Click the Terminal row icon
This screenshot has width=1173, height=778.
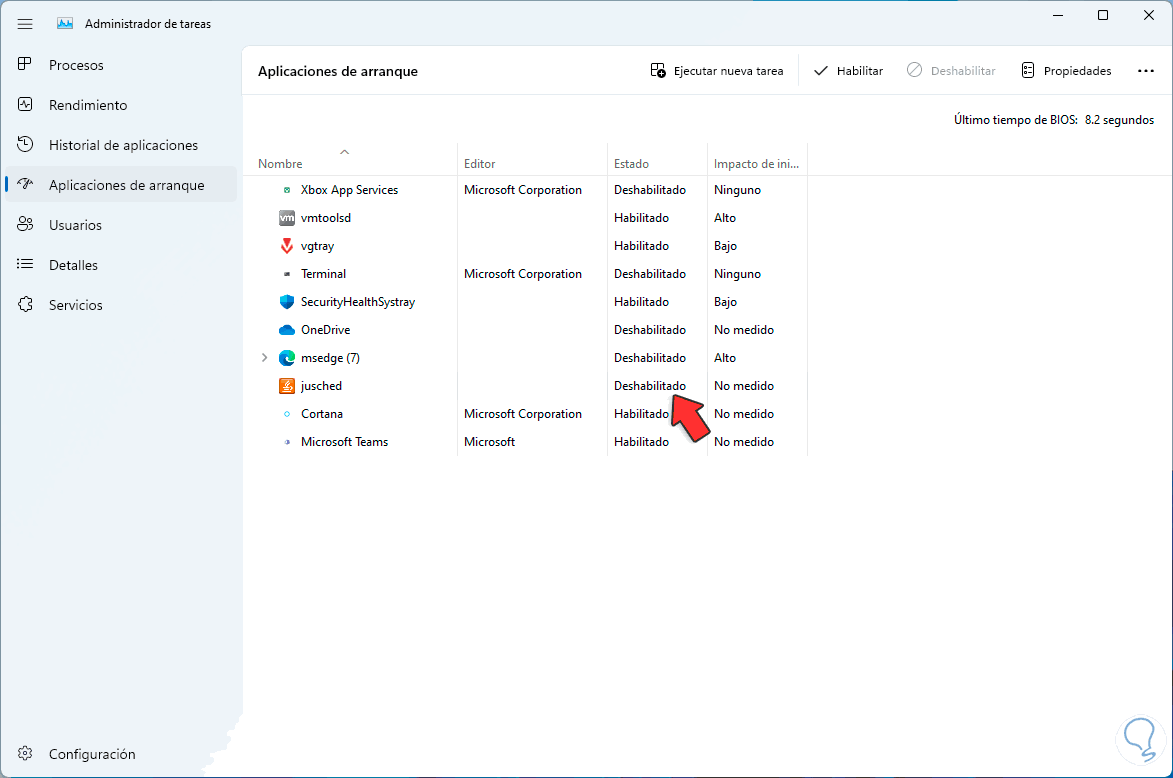[x=287, y=274]
